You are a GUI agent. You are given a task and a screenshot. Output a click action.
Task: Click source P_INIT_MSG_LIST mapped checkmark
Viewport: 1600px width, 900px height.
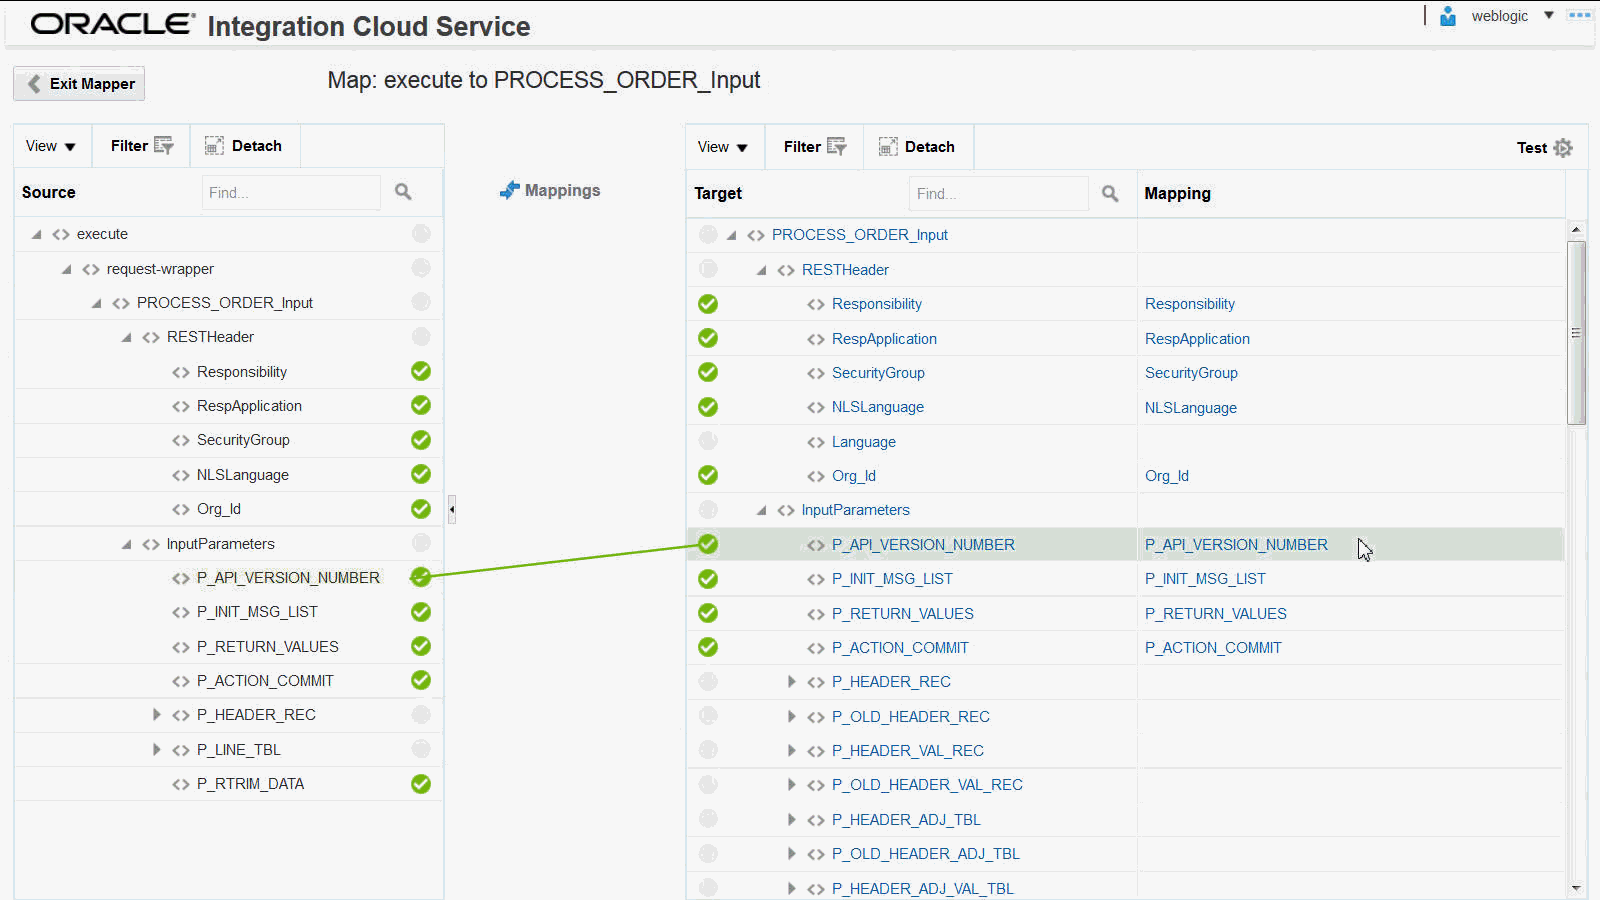[x=421, y=612]
